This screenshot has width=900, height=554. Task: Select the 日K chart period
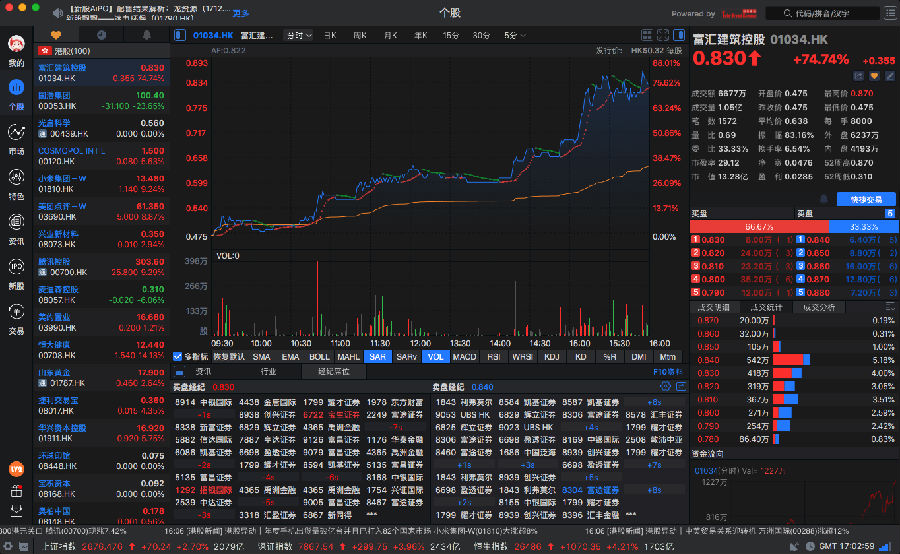click(330, 36)
